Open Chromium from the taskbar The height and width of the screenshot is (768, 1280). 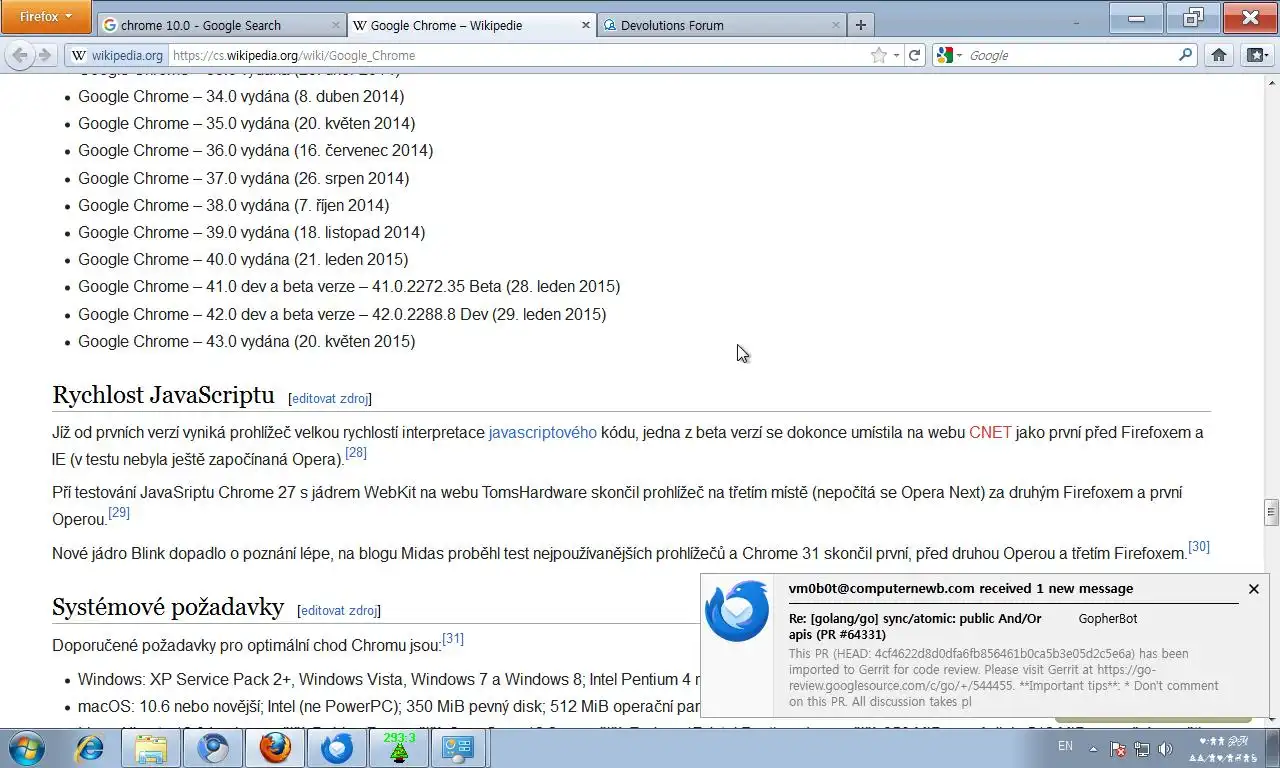[x=212, y=748]
